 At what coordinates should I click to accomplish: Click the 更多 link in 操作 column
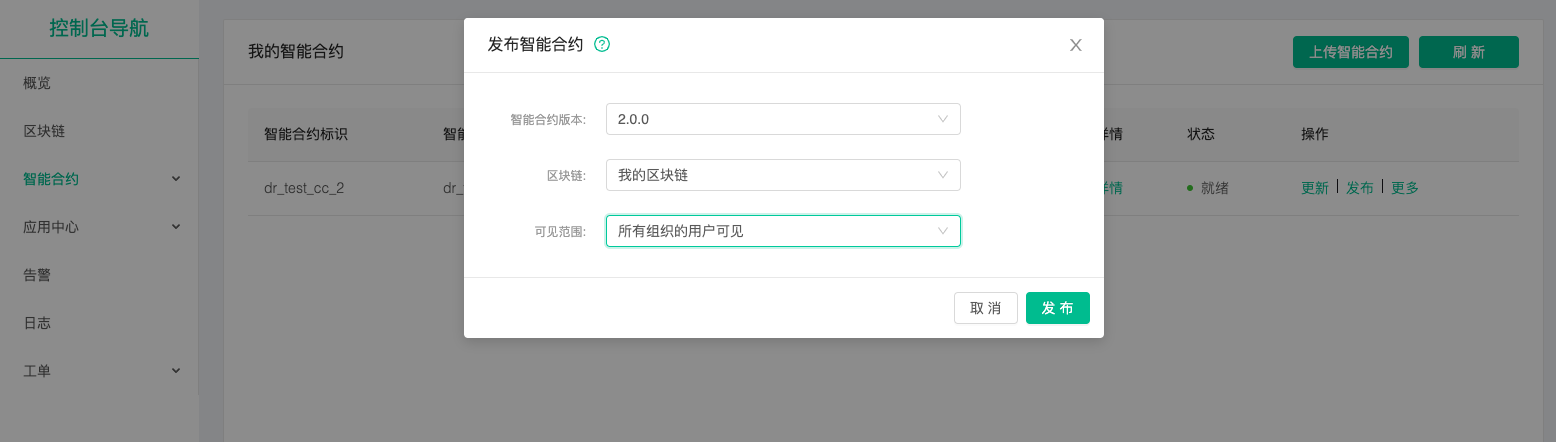(x=1405, y=188)
